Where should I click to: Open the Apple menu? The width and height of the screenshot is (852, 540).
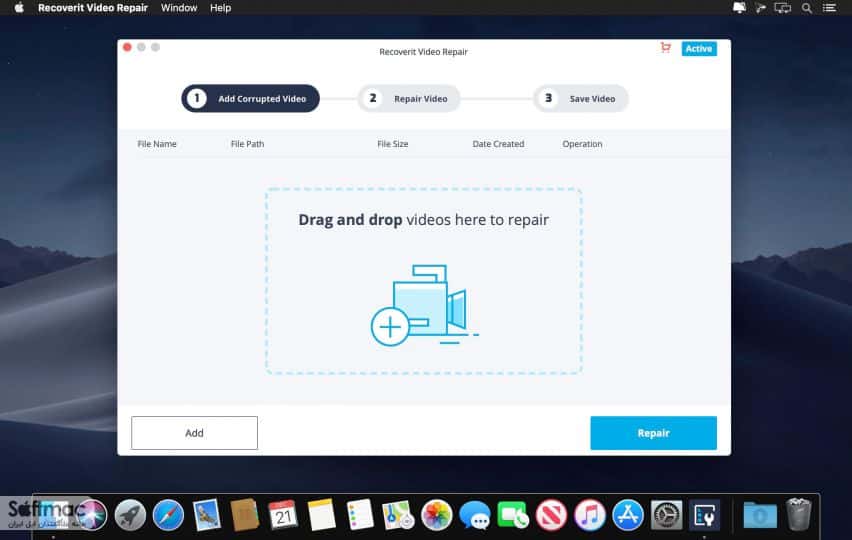(19, 8)
